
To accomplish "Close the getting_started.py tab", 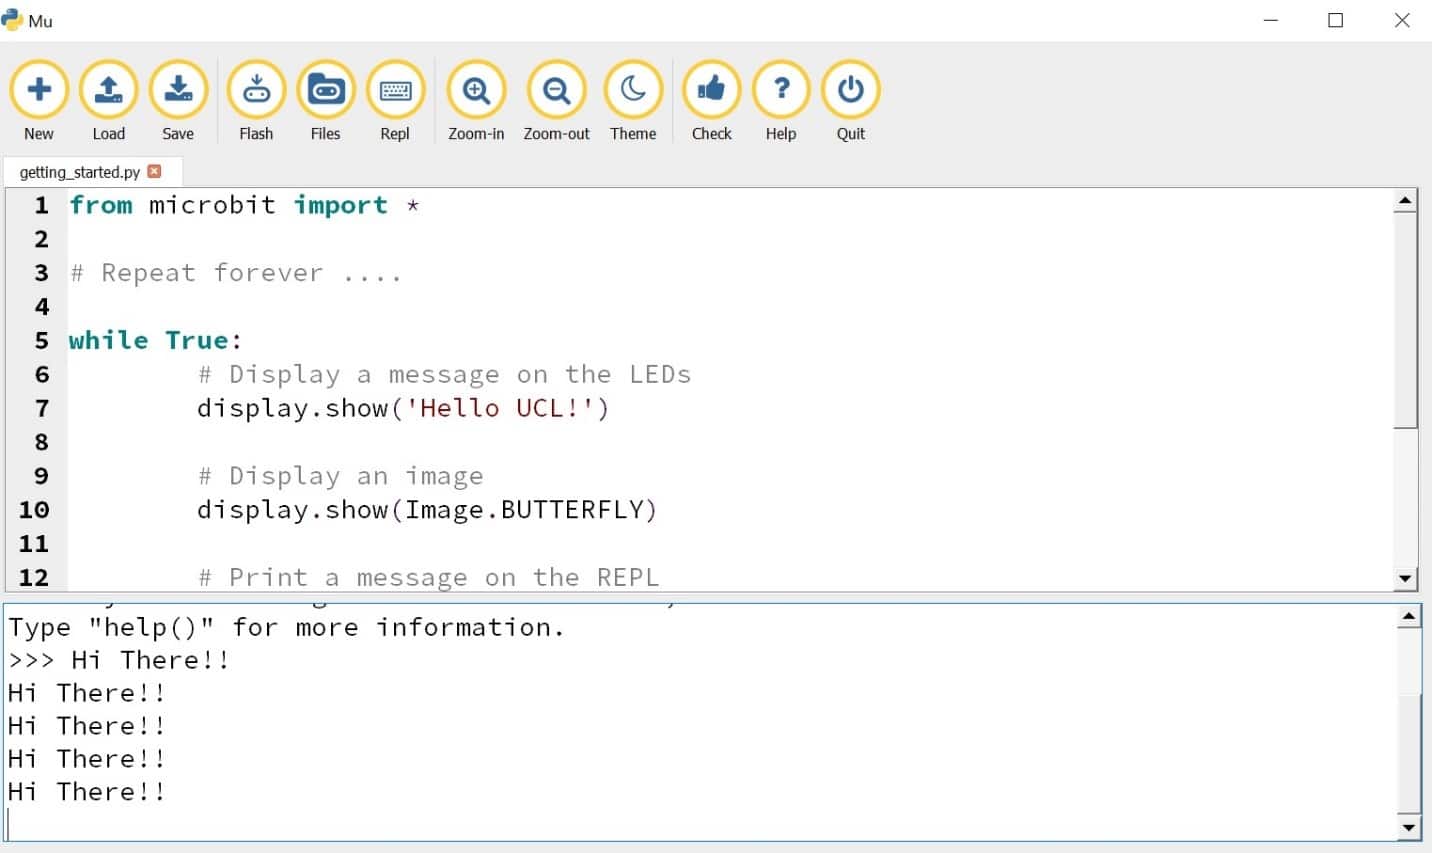I will tap(154, 171).
